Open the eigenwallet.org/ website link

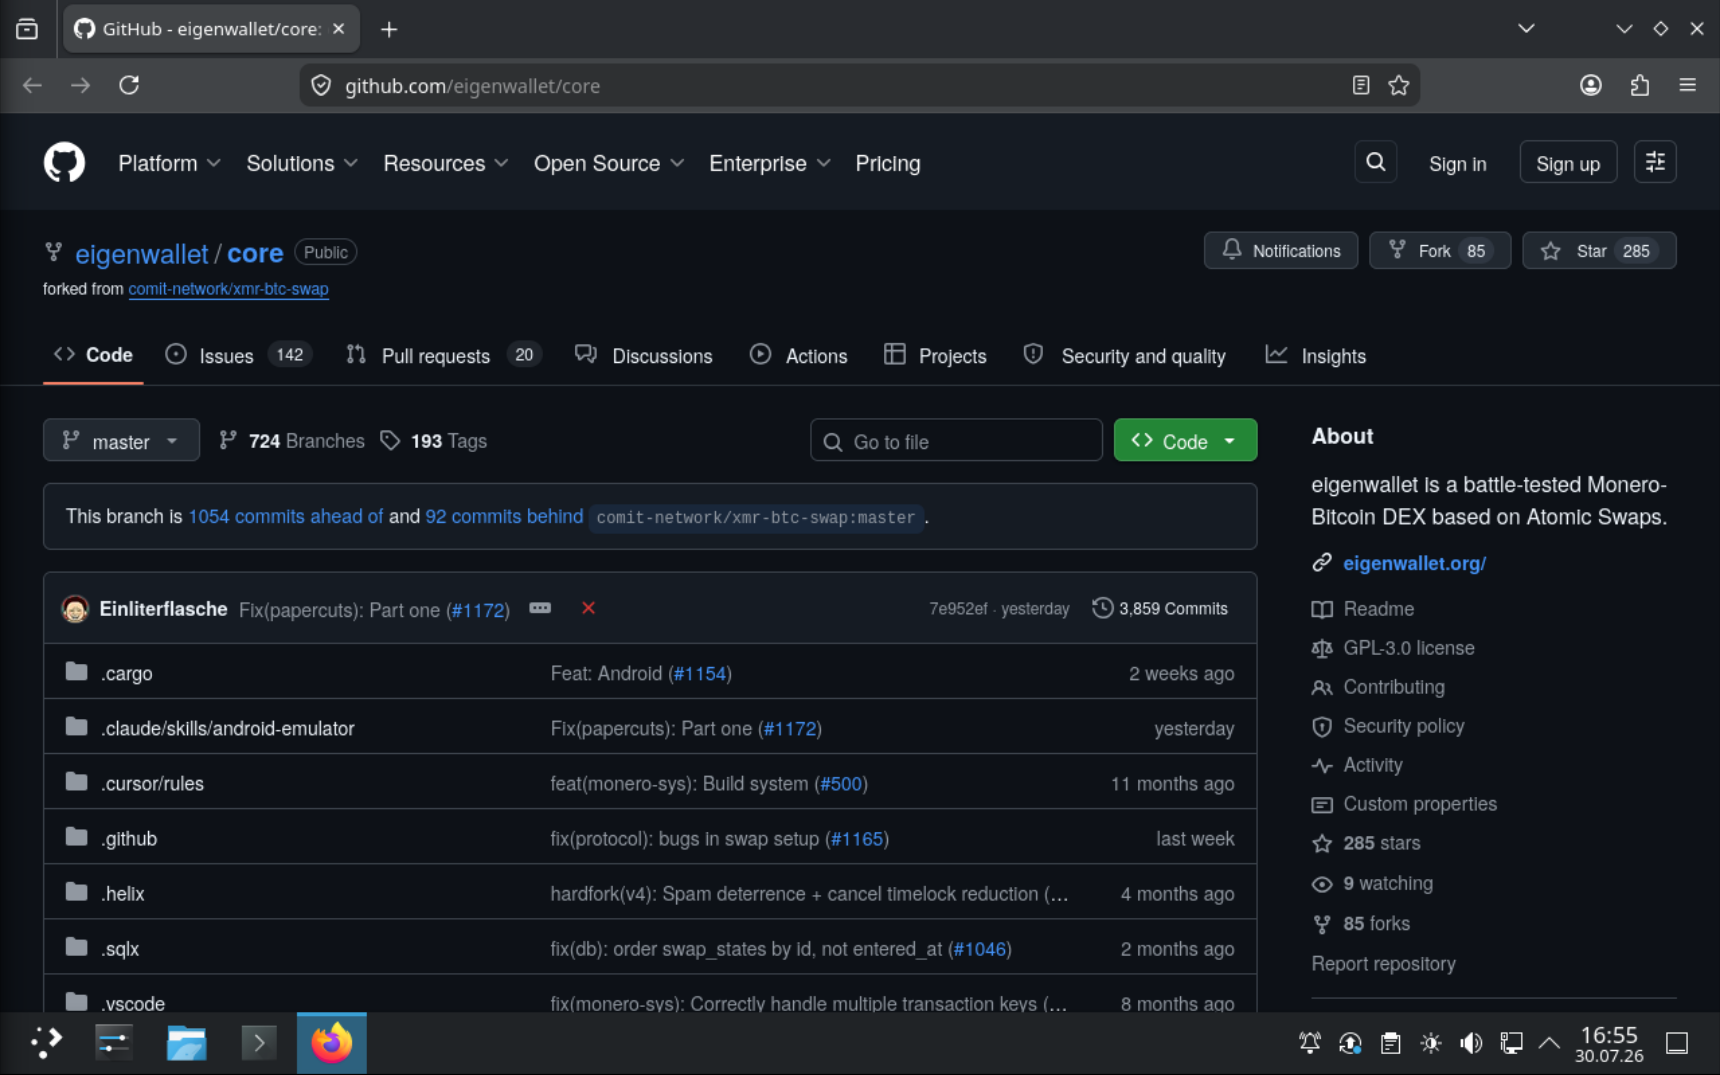(1414, 563)
